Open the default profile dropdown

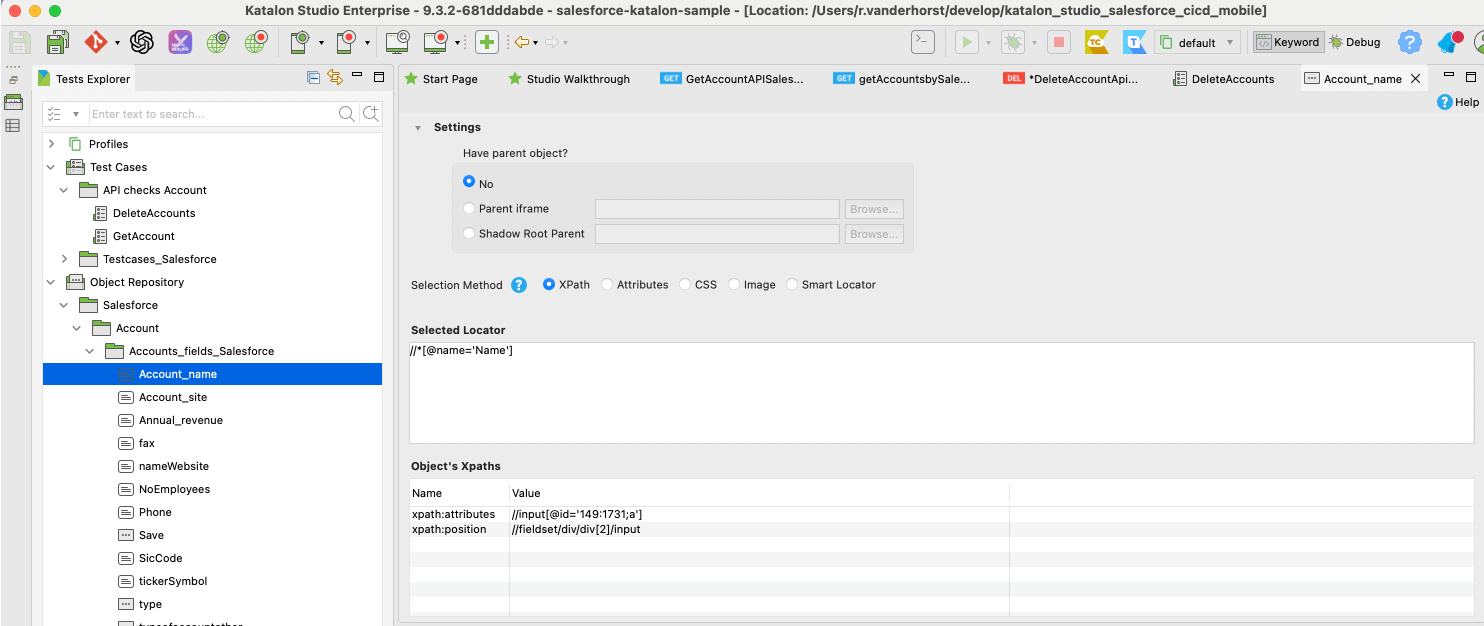coord(1197,42)
